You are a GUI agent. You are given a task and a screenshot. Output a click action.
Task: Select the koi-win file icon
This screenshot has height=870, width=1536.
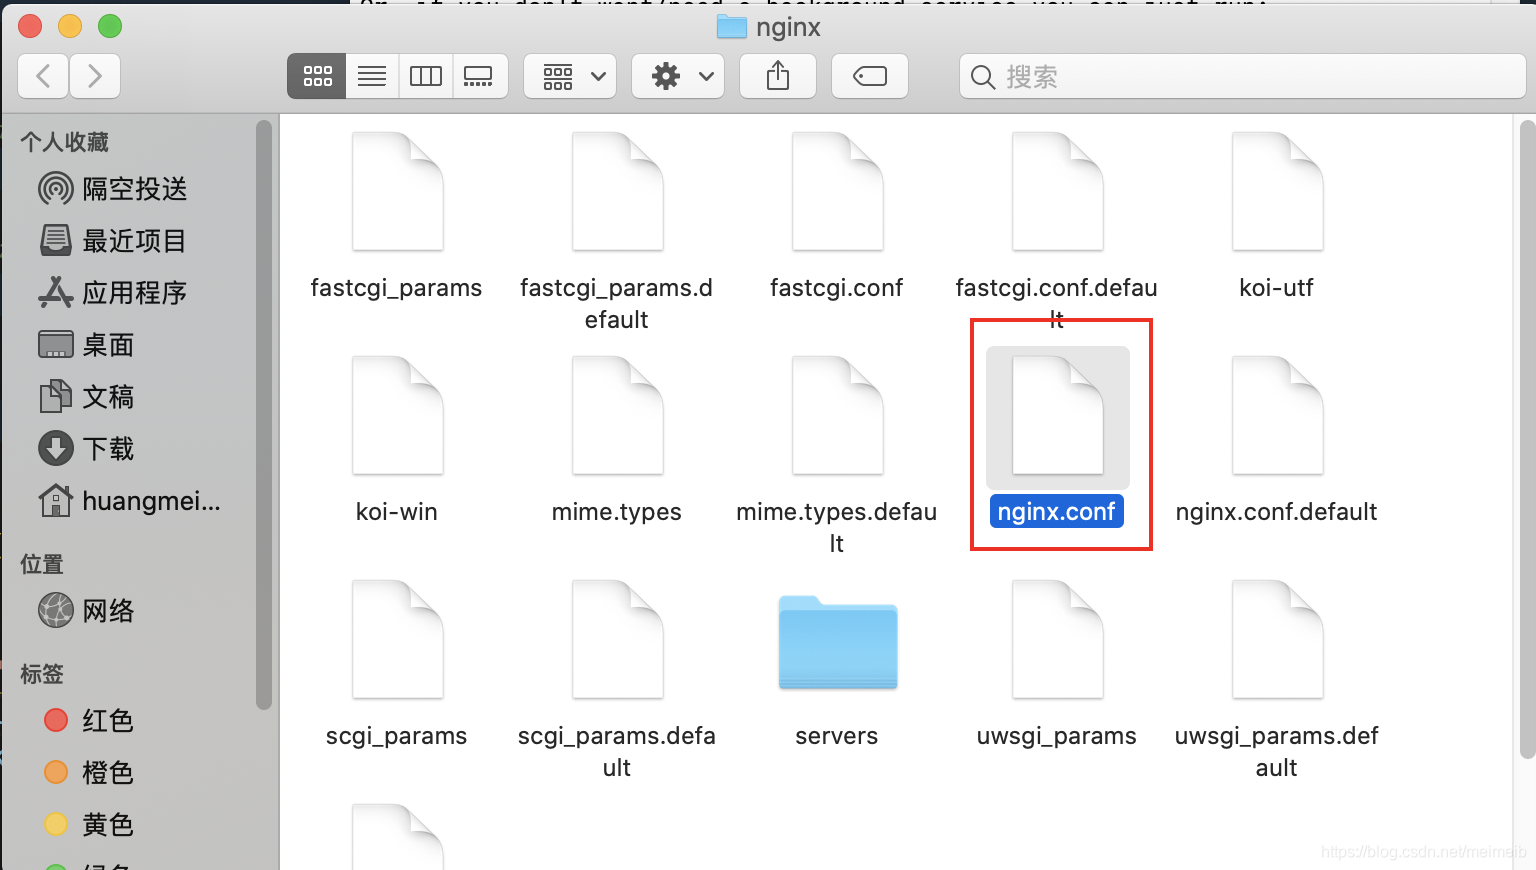pos(397,415)
